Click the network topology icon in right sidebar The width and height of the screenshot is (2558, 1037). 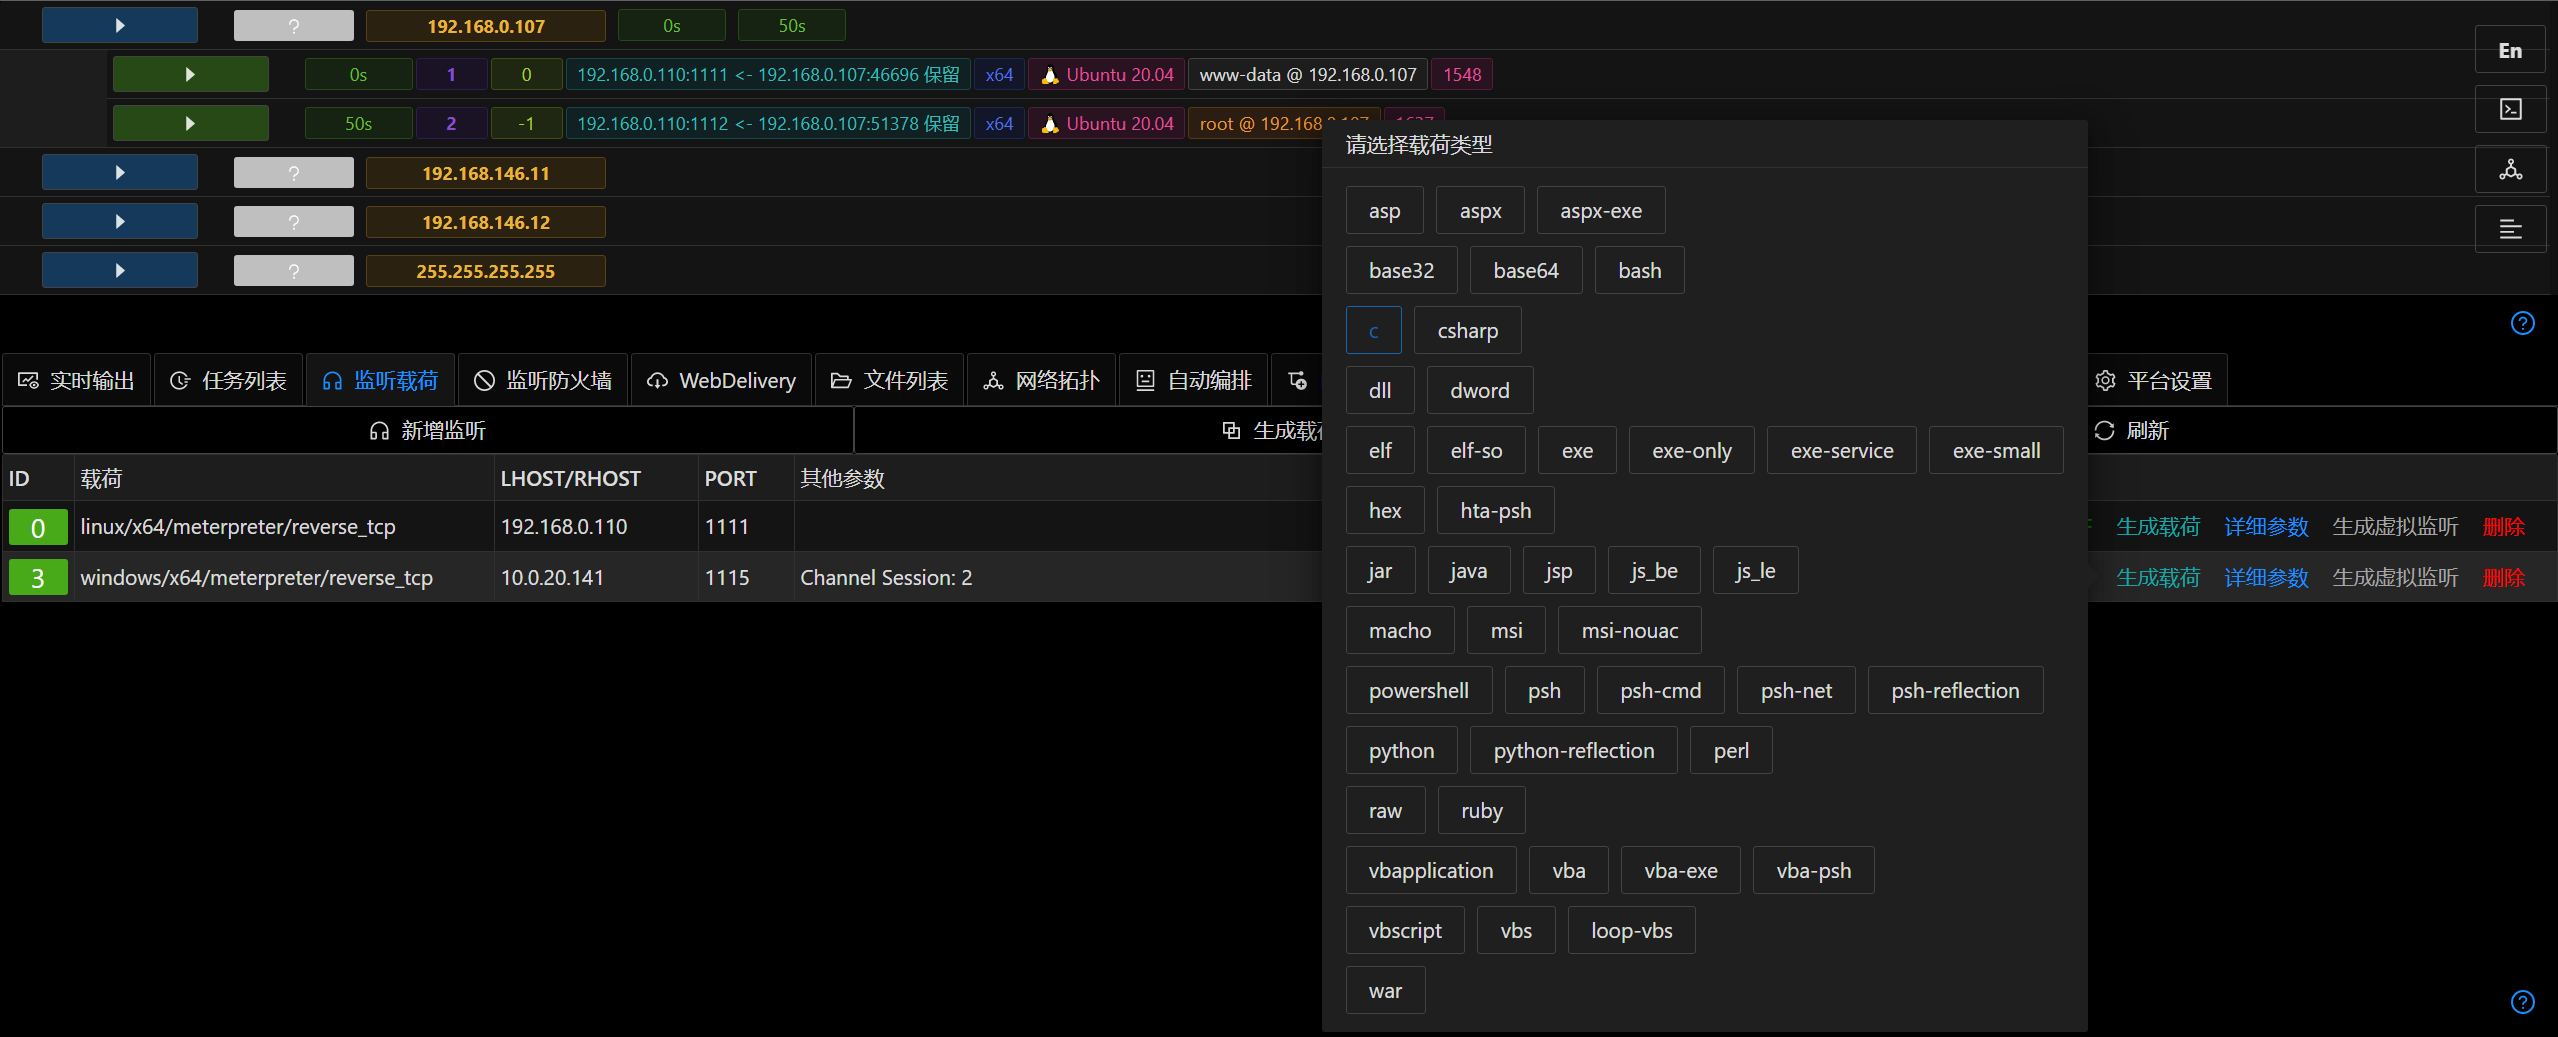tap(2510, 169)
